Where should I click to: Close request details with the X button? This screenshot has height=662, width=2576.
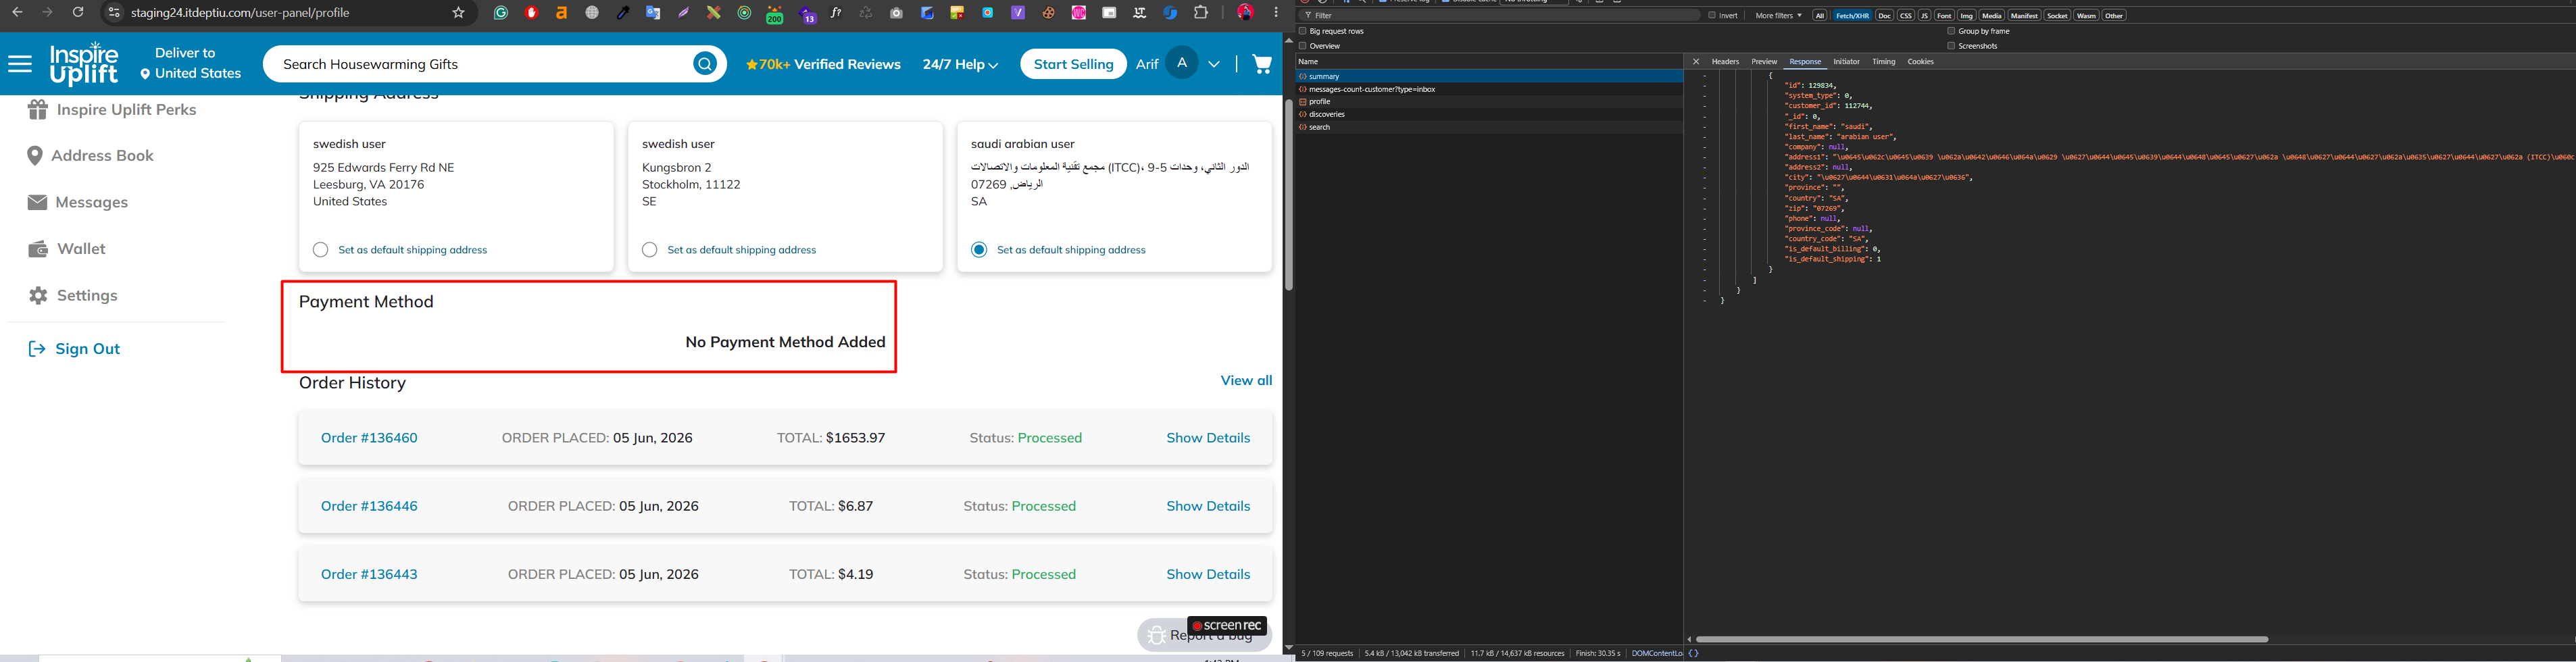(1695, 62)
